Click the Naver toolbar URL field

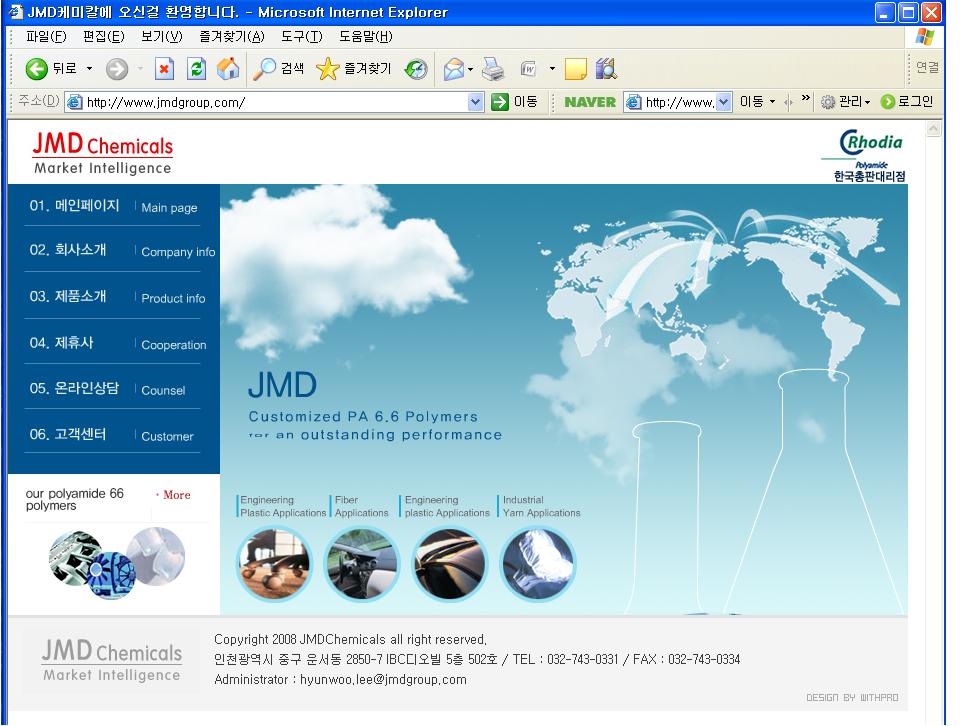click(678, 102)
